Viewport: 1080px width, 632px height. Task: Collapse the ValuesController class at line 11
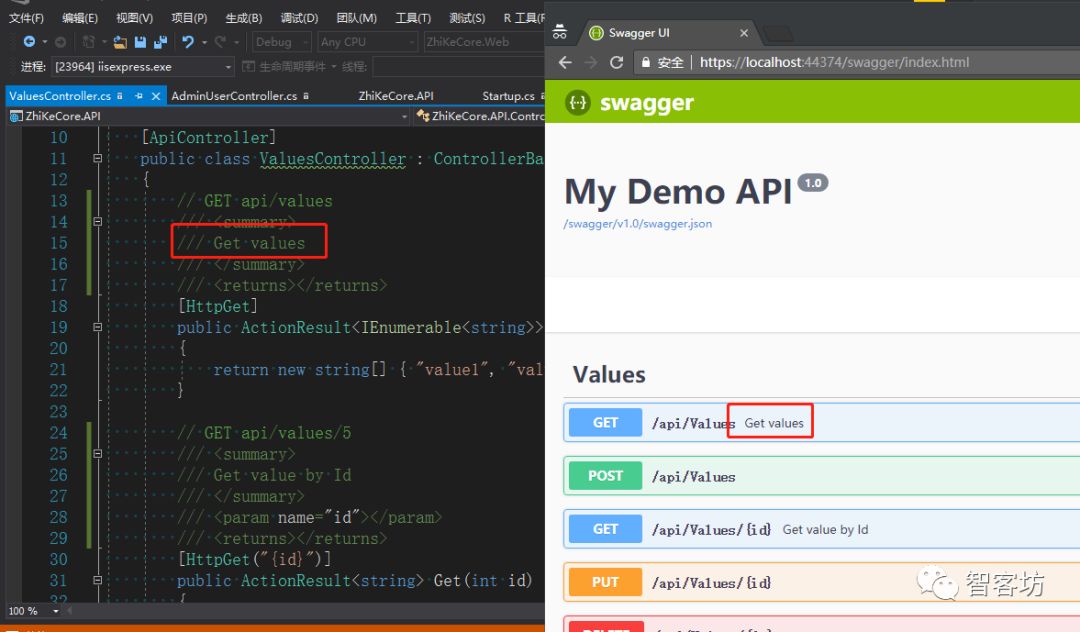[97, 158]
